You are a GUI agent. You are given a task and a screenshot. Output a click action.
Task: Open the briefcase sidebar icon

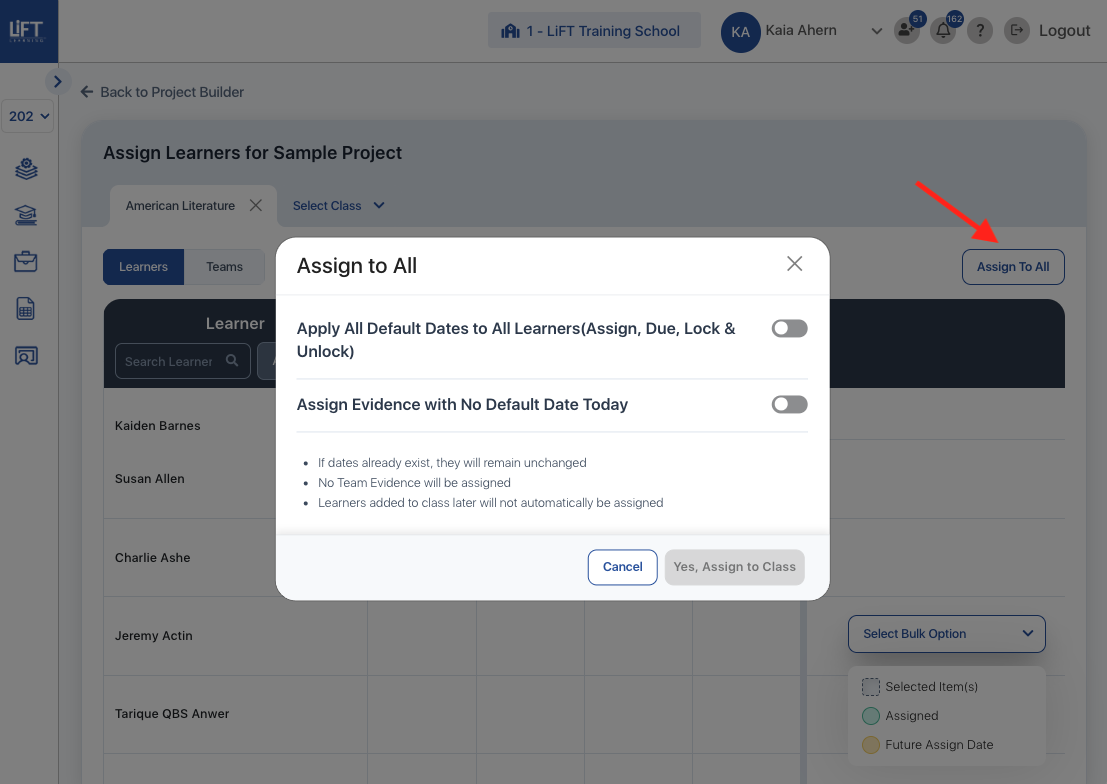pos(26,262)
